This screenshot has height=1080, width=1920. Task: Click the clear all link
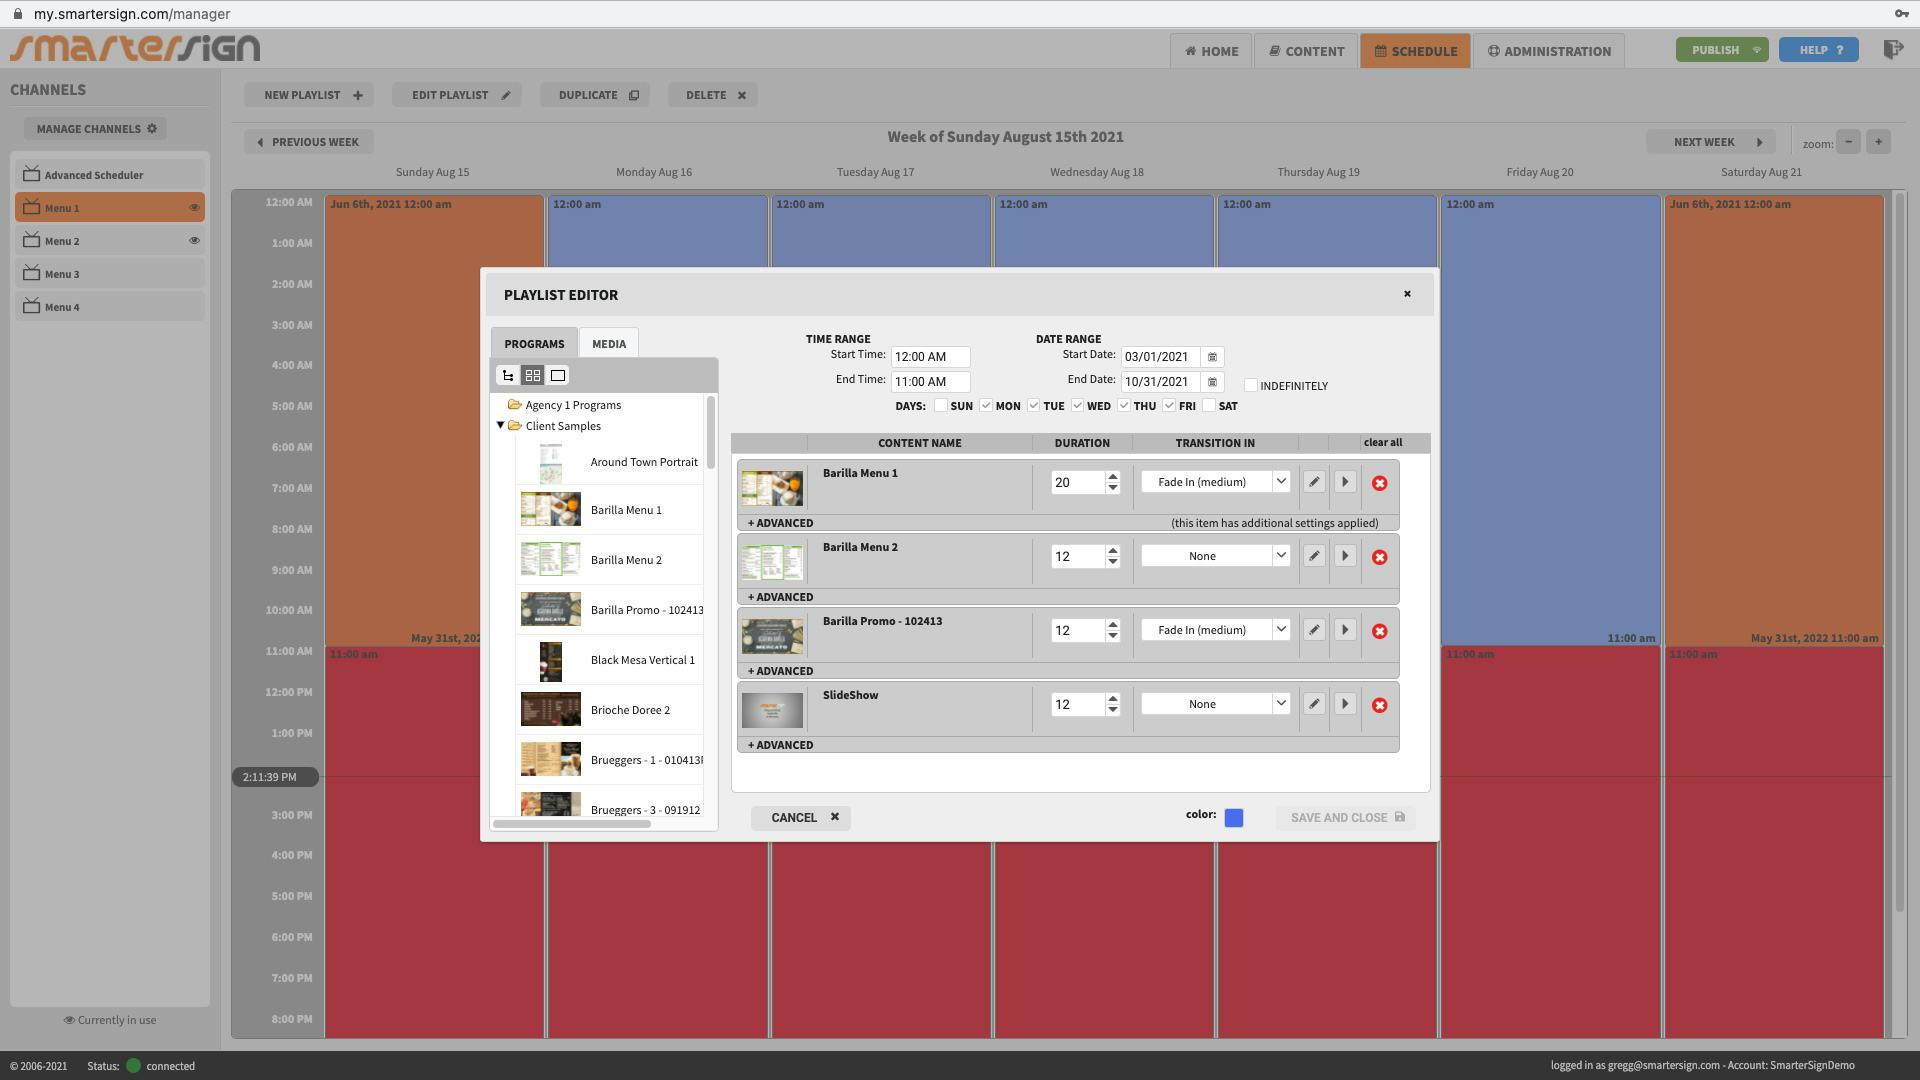pyautogui.click(x=1382, y=443)
